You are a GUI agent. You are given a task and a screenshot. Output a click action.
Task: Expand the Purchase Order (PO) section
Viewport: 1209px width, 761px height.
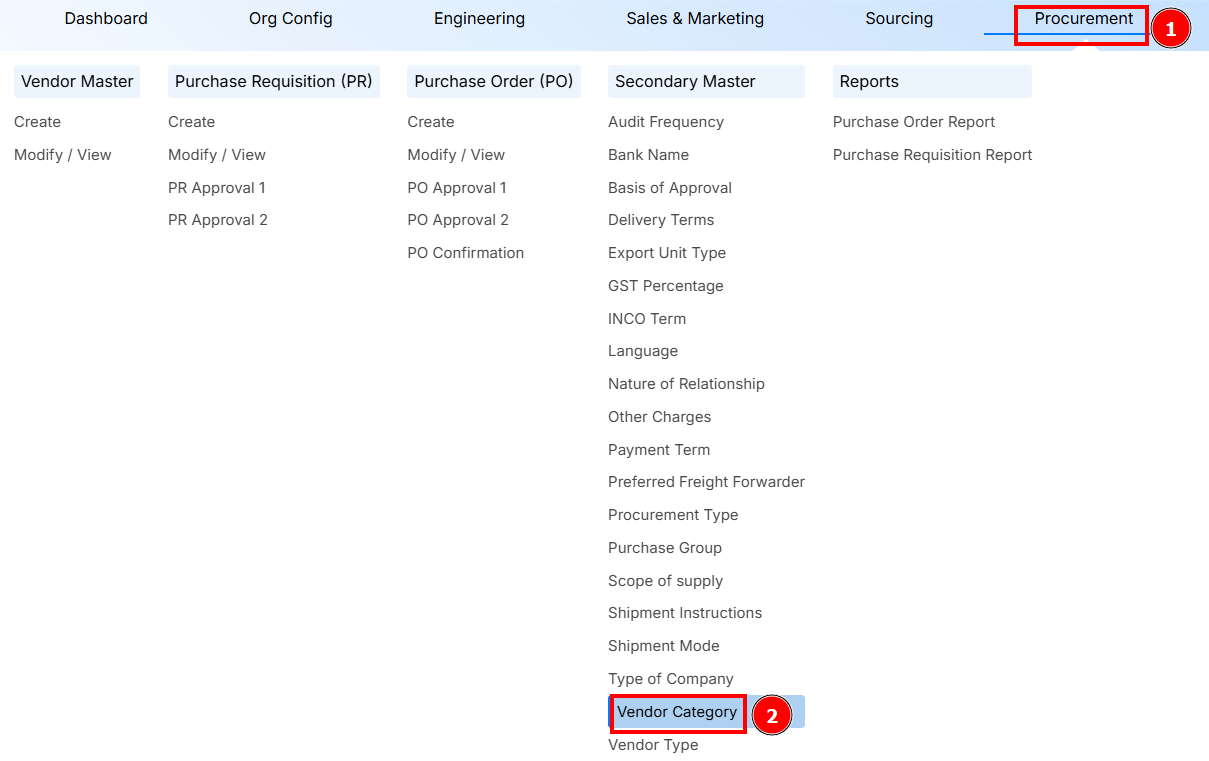pos(493,81)
